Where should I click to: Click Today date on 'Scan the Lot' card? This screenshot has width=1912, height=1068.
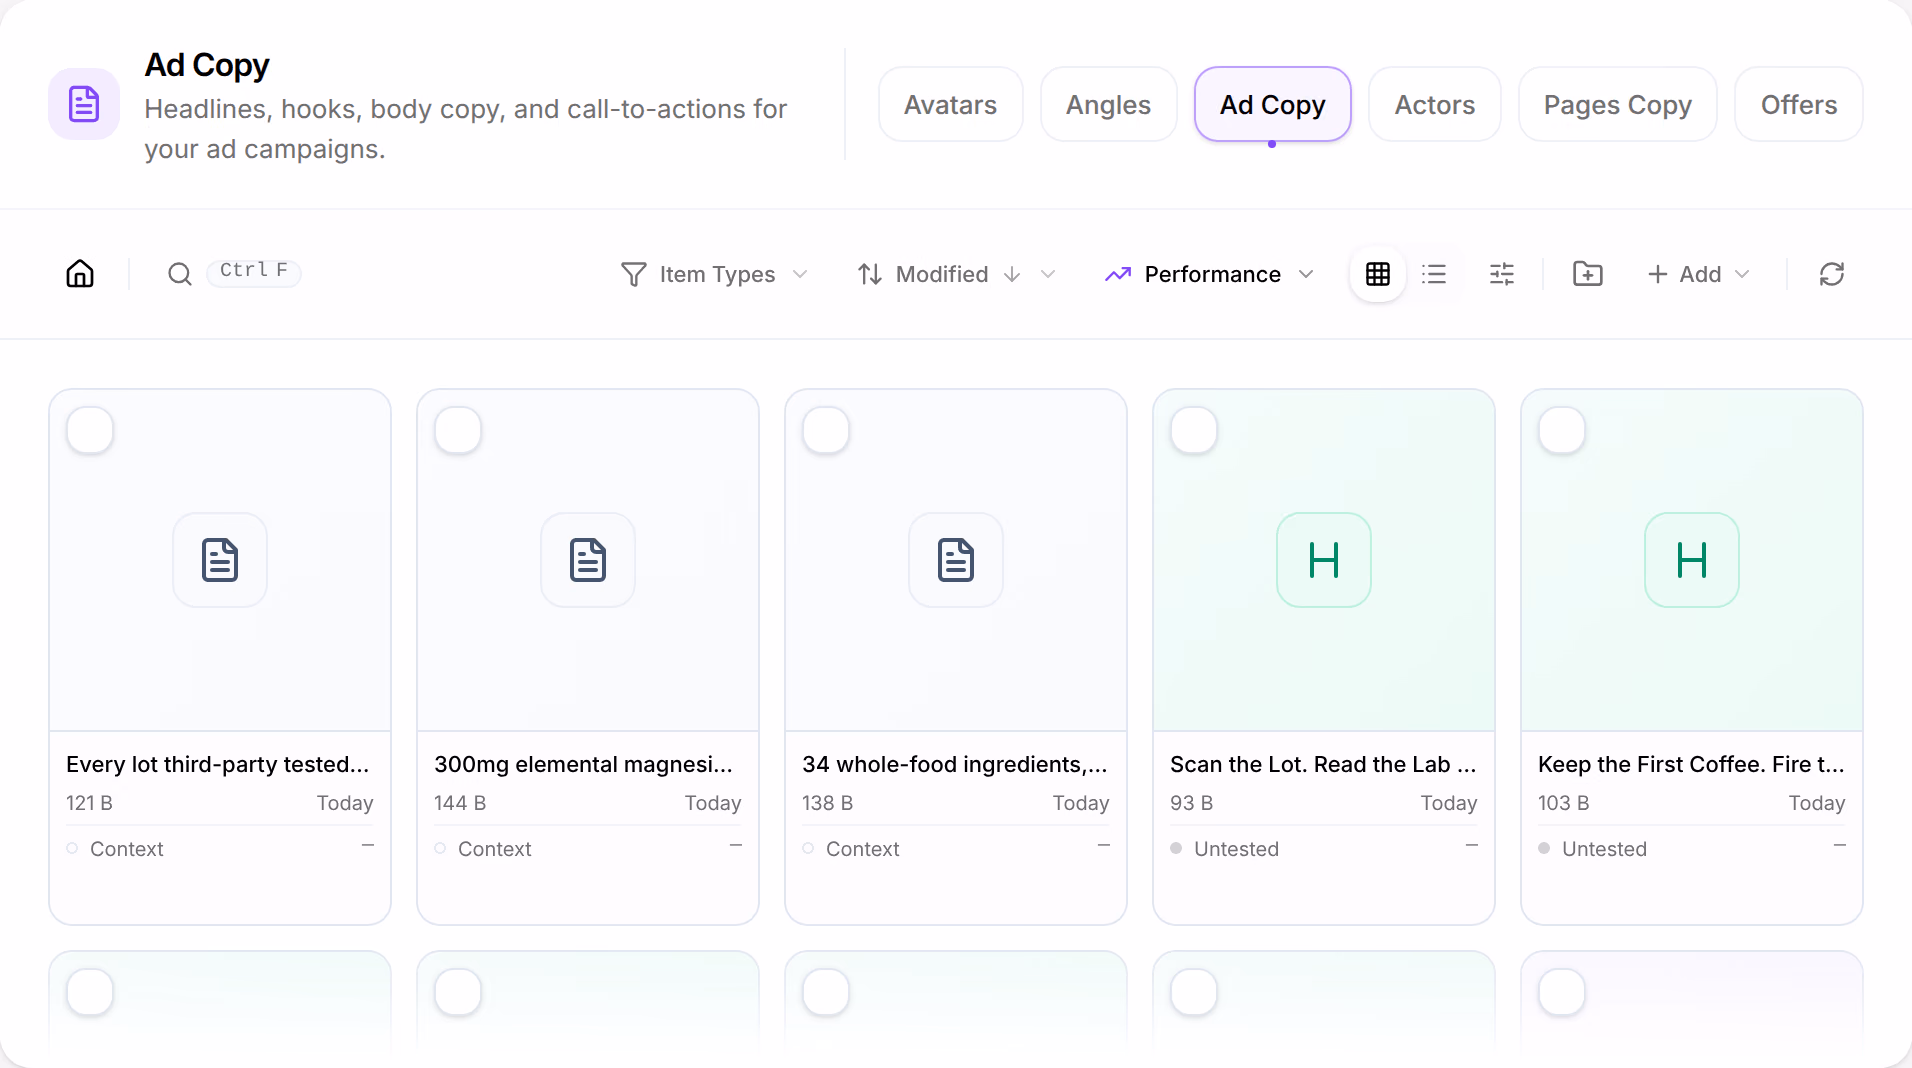click(1449, 803)
